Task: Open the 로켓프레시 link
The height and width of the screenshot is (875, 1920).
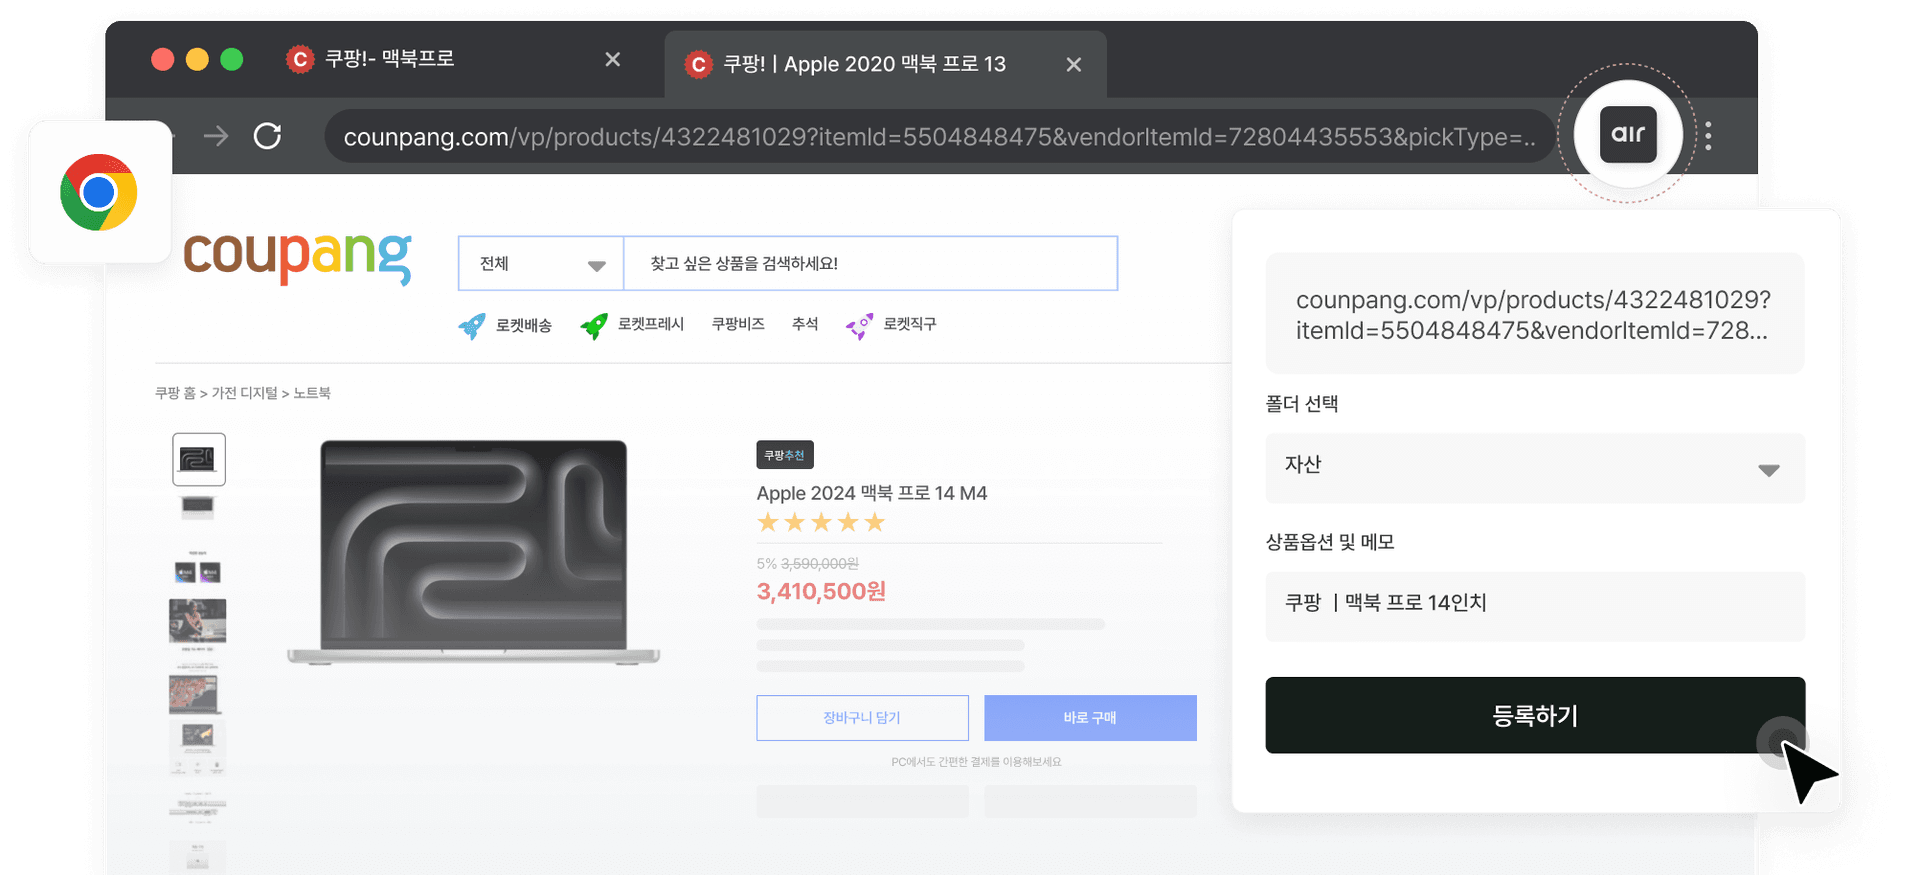Action: 651,324
